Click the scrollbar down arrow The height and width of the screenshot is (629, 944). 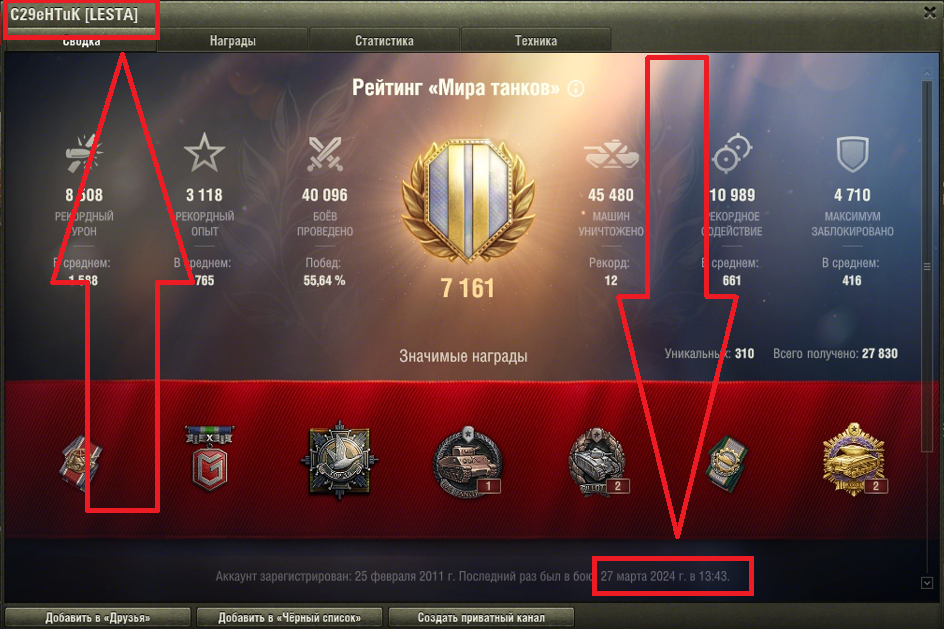(x=927, y=583)
